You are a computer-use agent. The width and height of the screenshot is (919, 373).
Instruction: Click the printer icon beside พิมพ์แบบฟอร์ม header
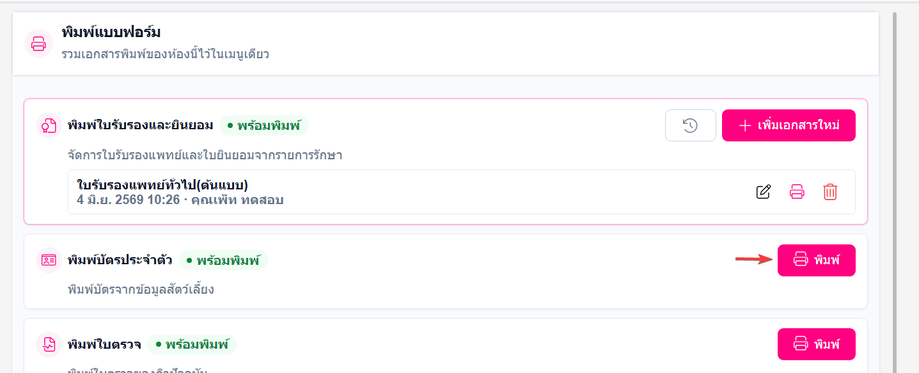[39, 43]
